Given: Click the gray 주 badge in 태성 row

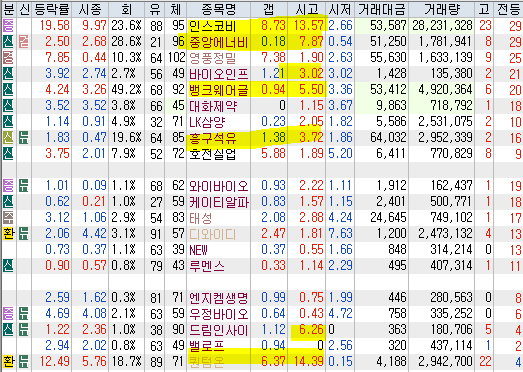Looking at the screenshot, I should click(x=8, y=217).
